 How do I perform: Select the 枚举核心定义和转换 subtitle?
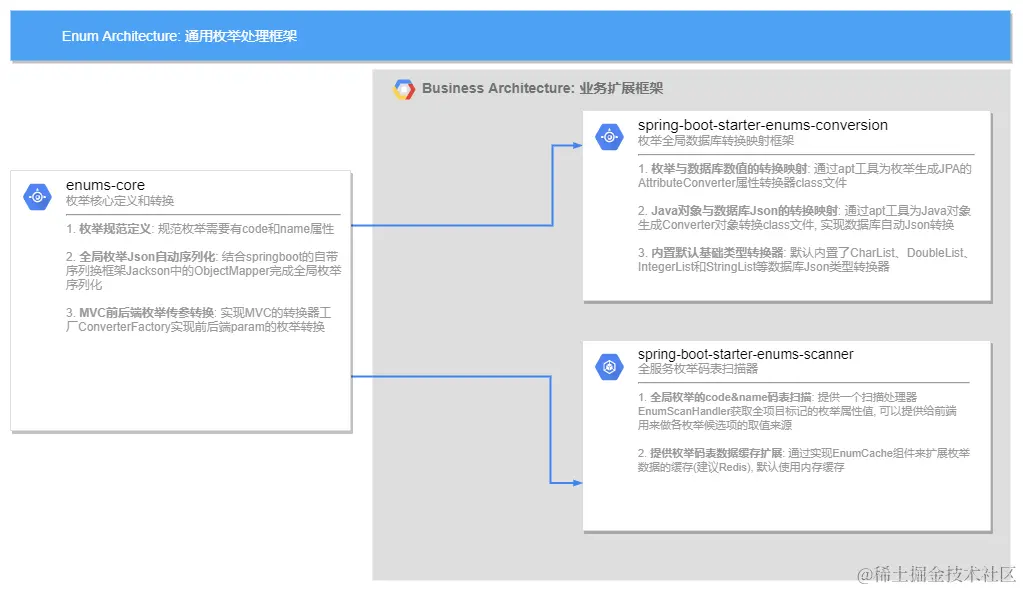[x=120, y=201]
